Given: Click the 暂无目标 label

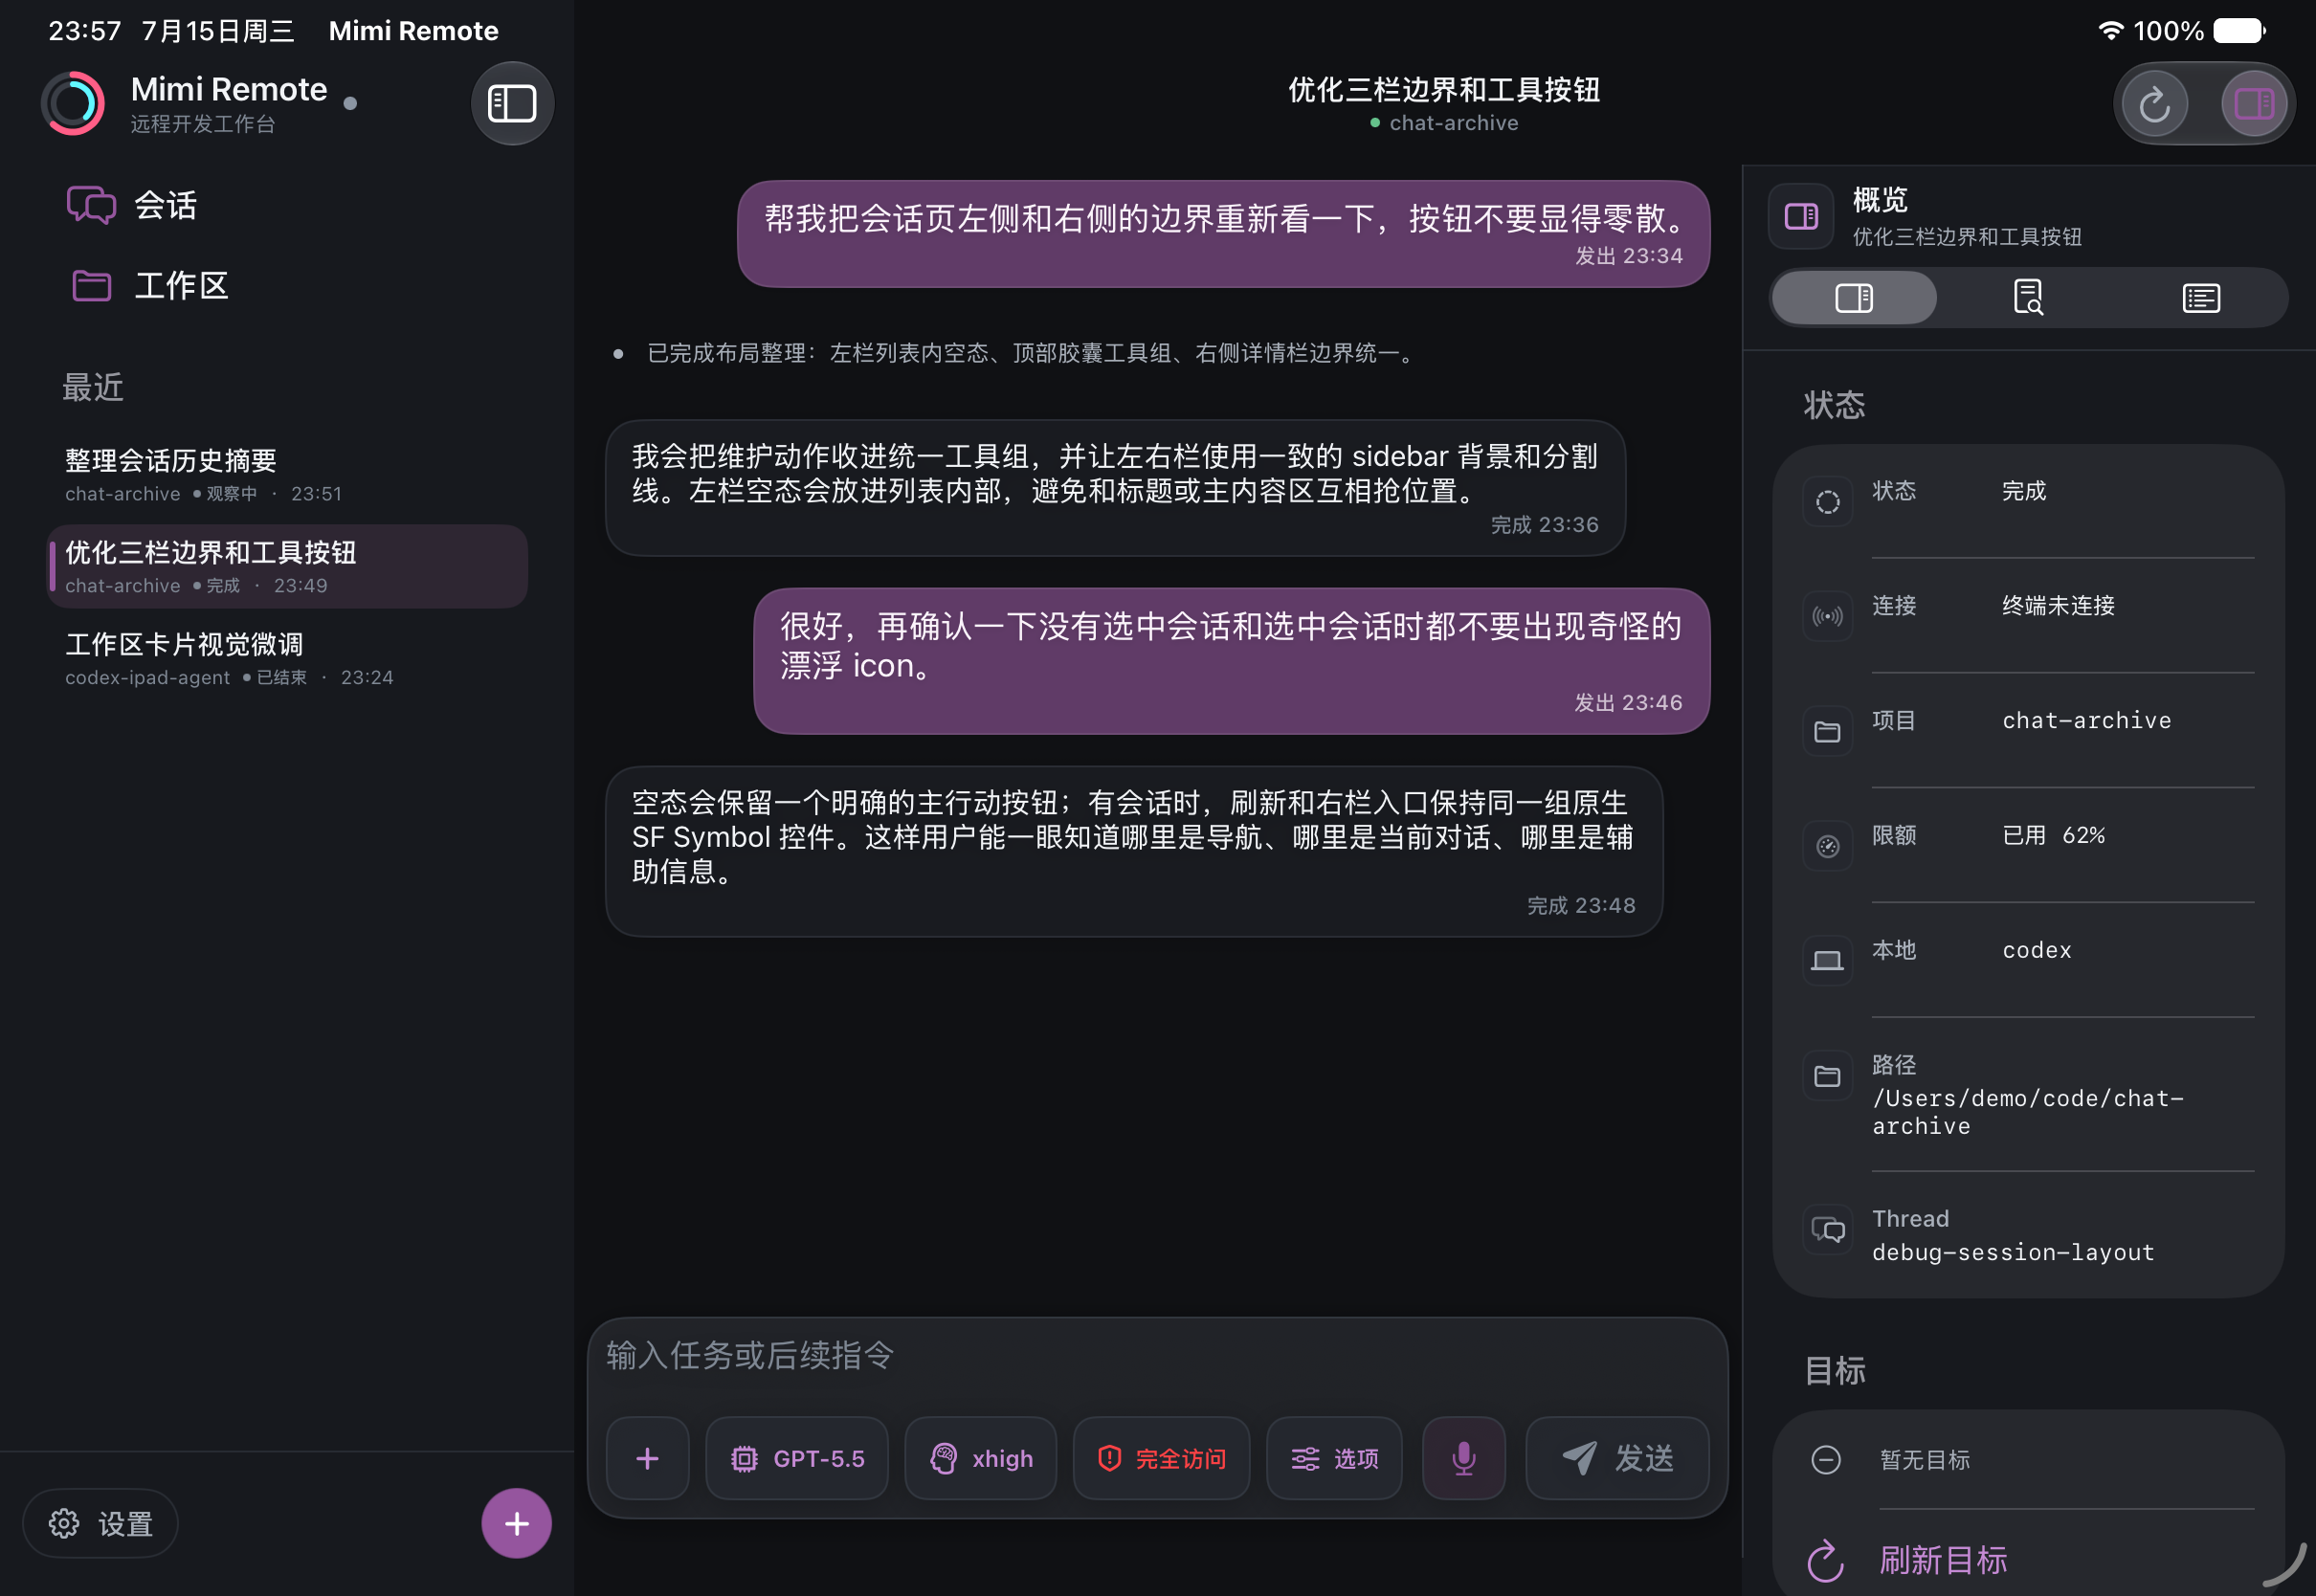Looking at the screenshot, I should tap(1924, 1460).
